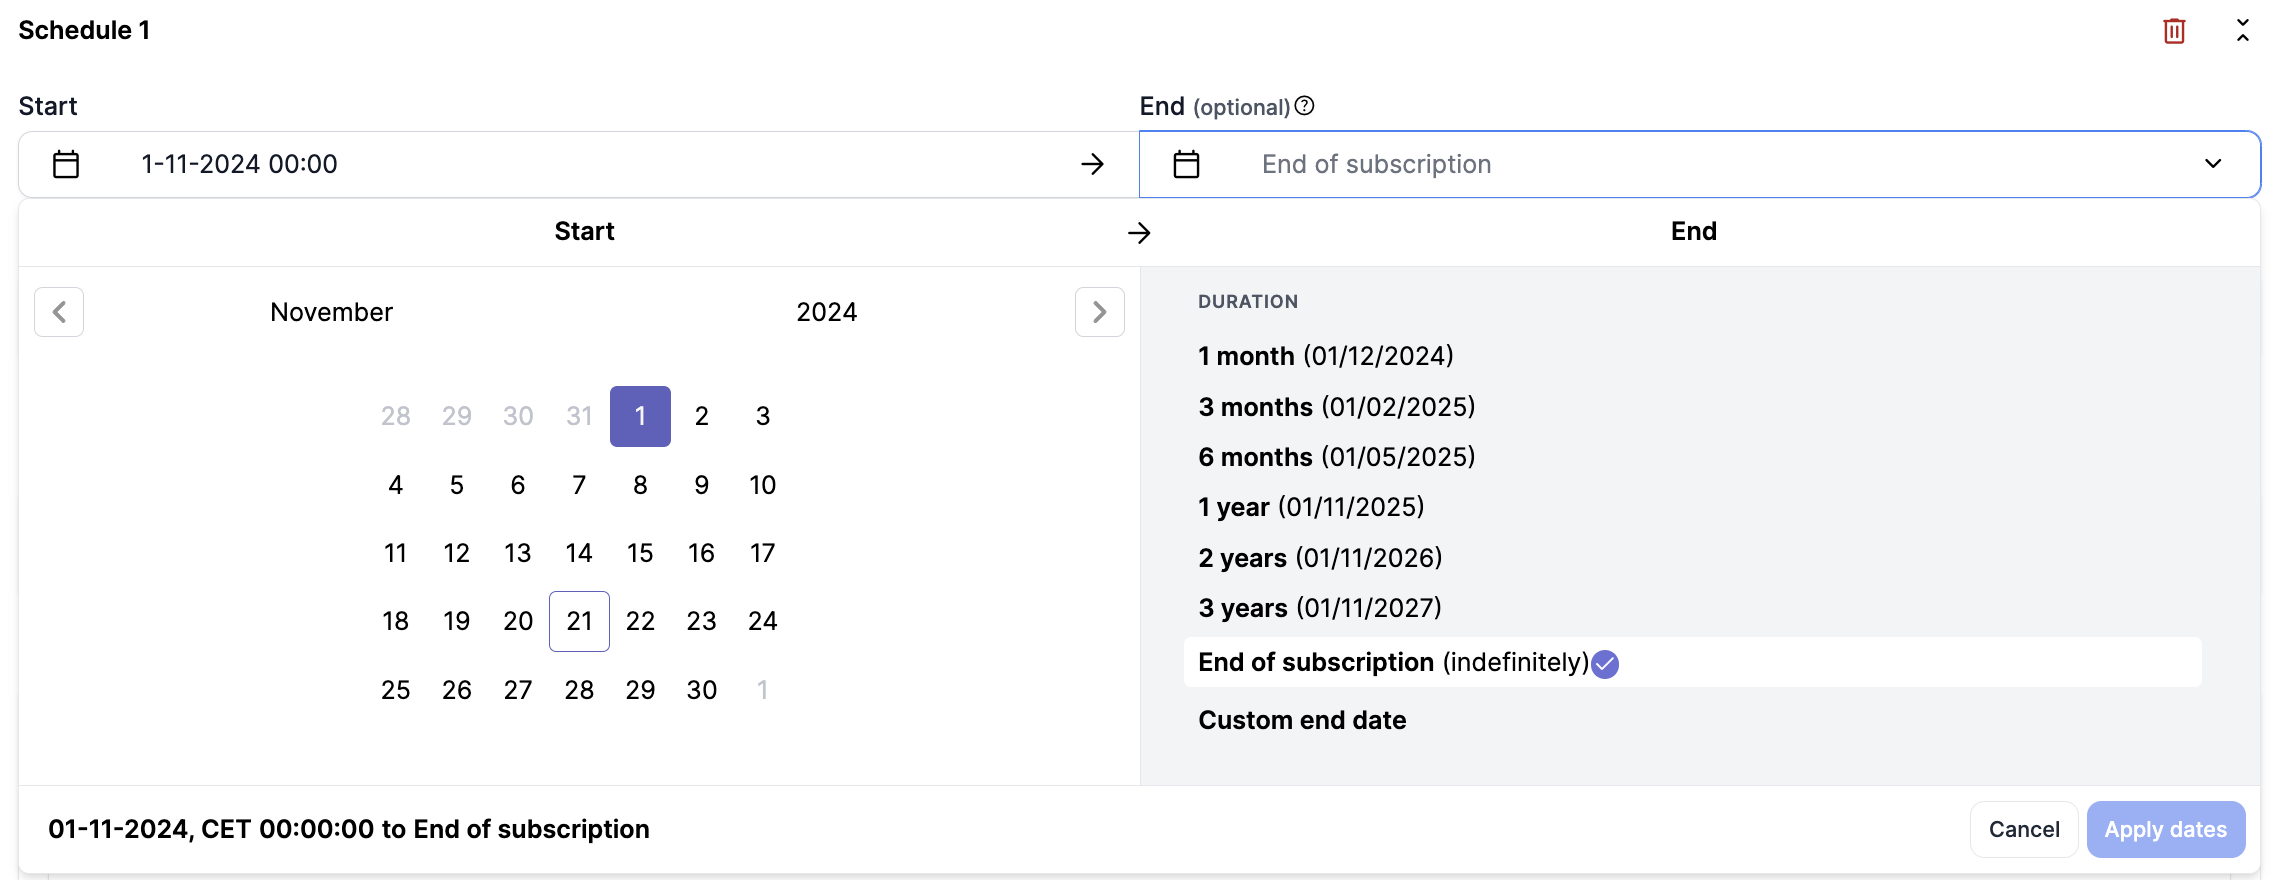Pick the 6 months duration option
The height and width of the screenshot is (880, 2284).
(x=1336, y=457)
